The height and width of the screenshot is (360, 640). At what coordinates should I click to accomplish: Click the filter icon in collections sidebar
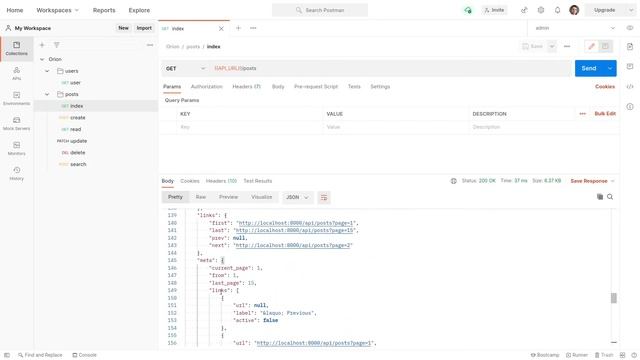(57, 45)
